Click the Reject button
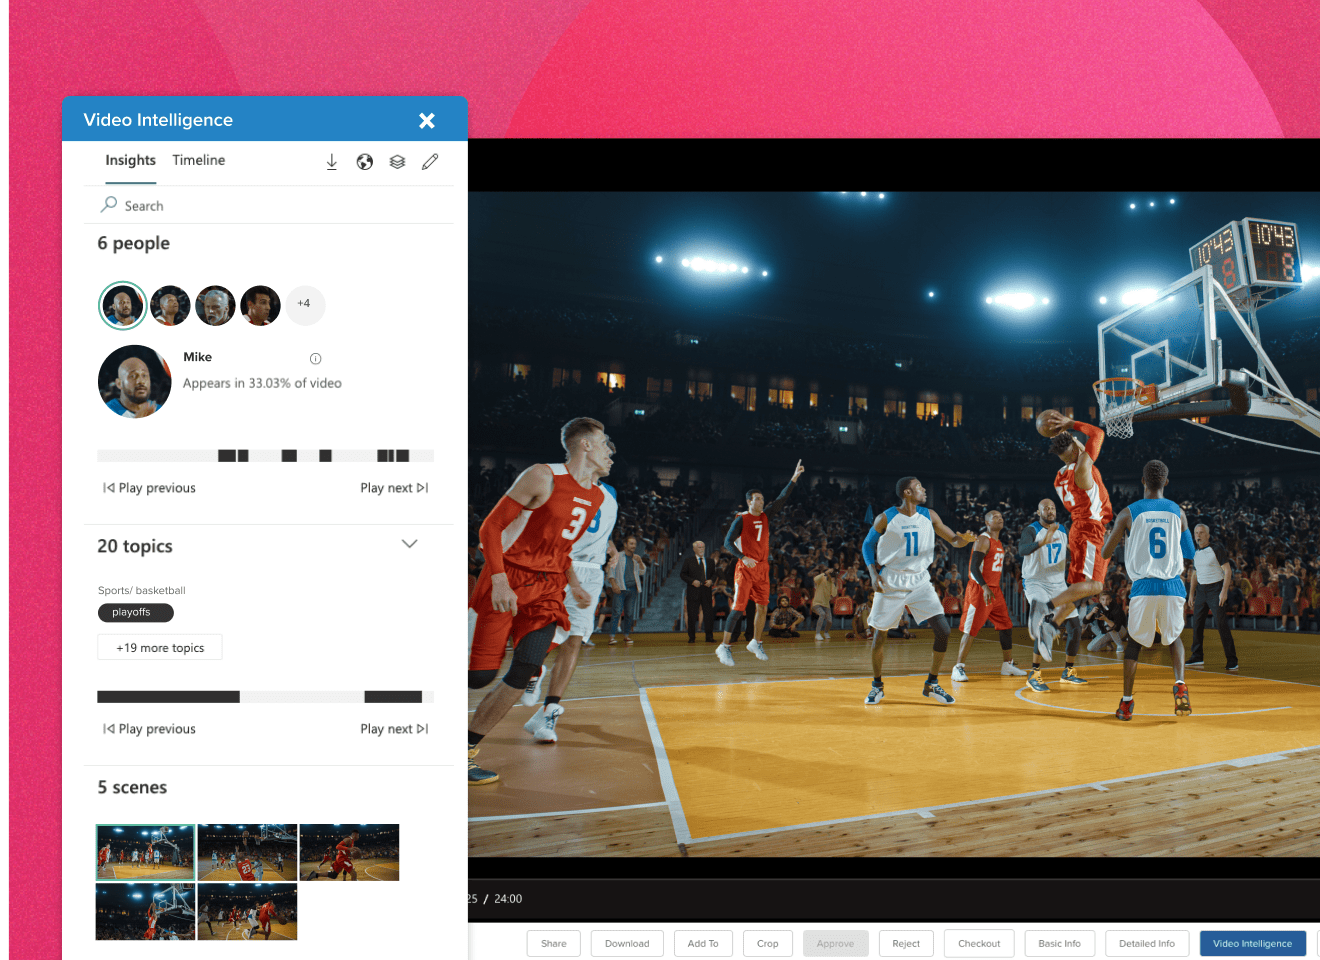The image size is (1320, 960). 906,944
